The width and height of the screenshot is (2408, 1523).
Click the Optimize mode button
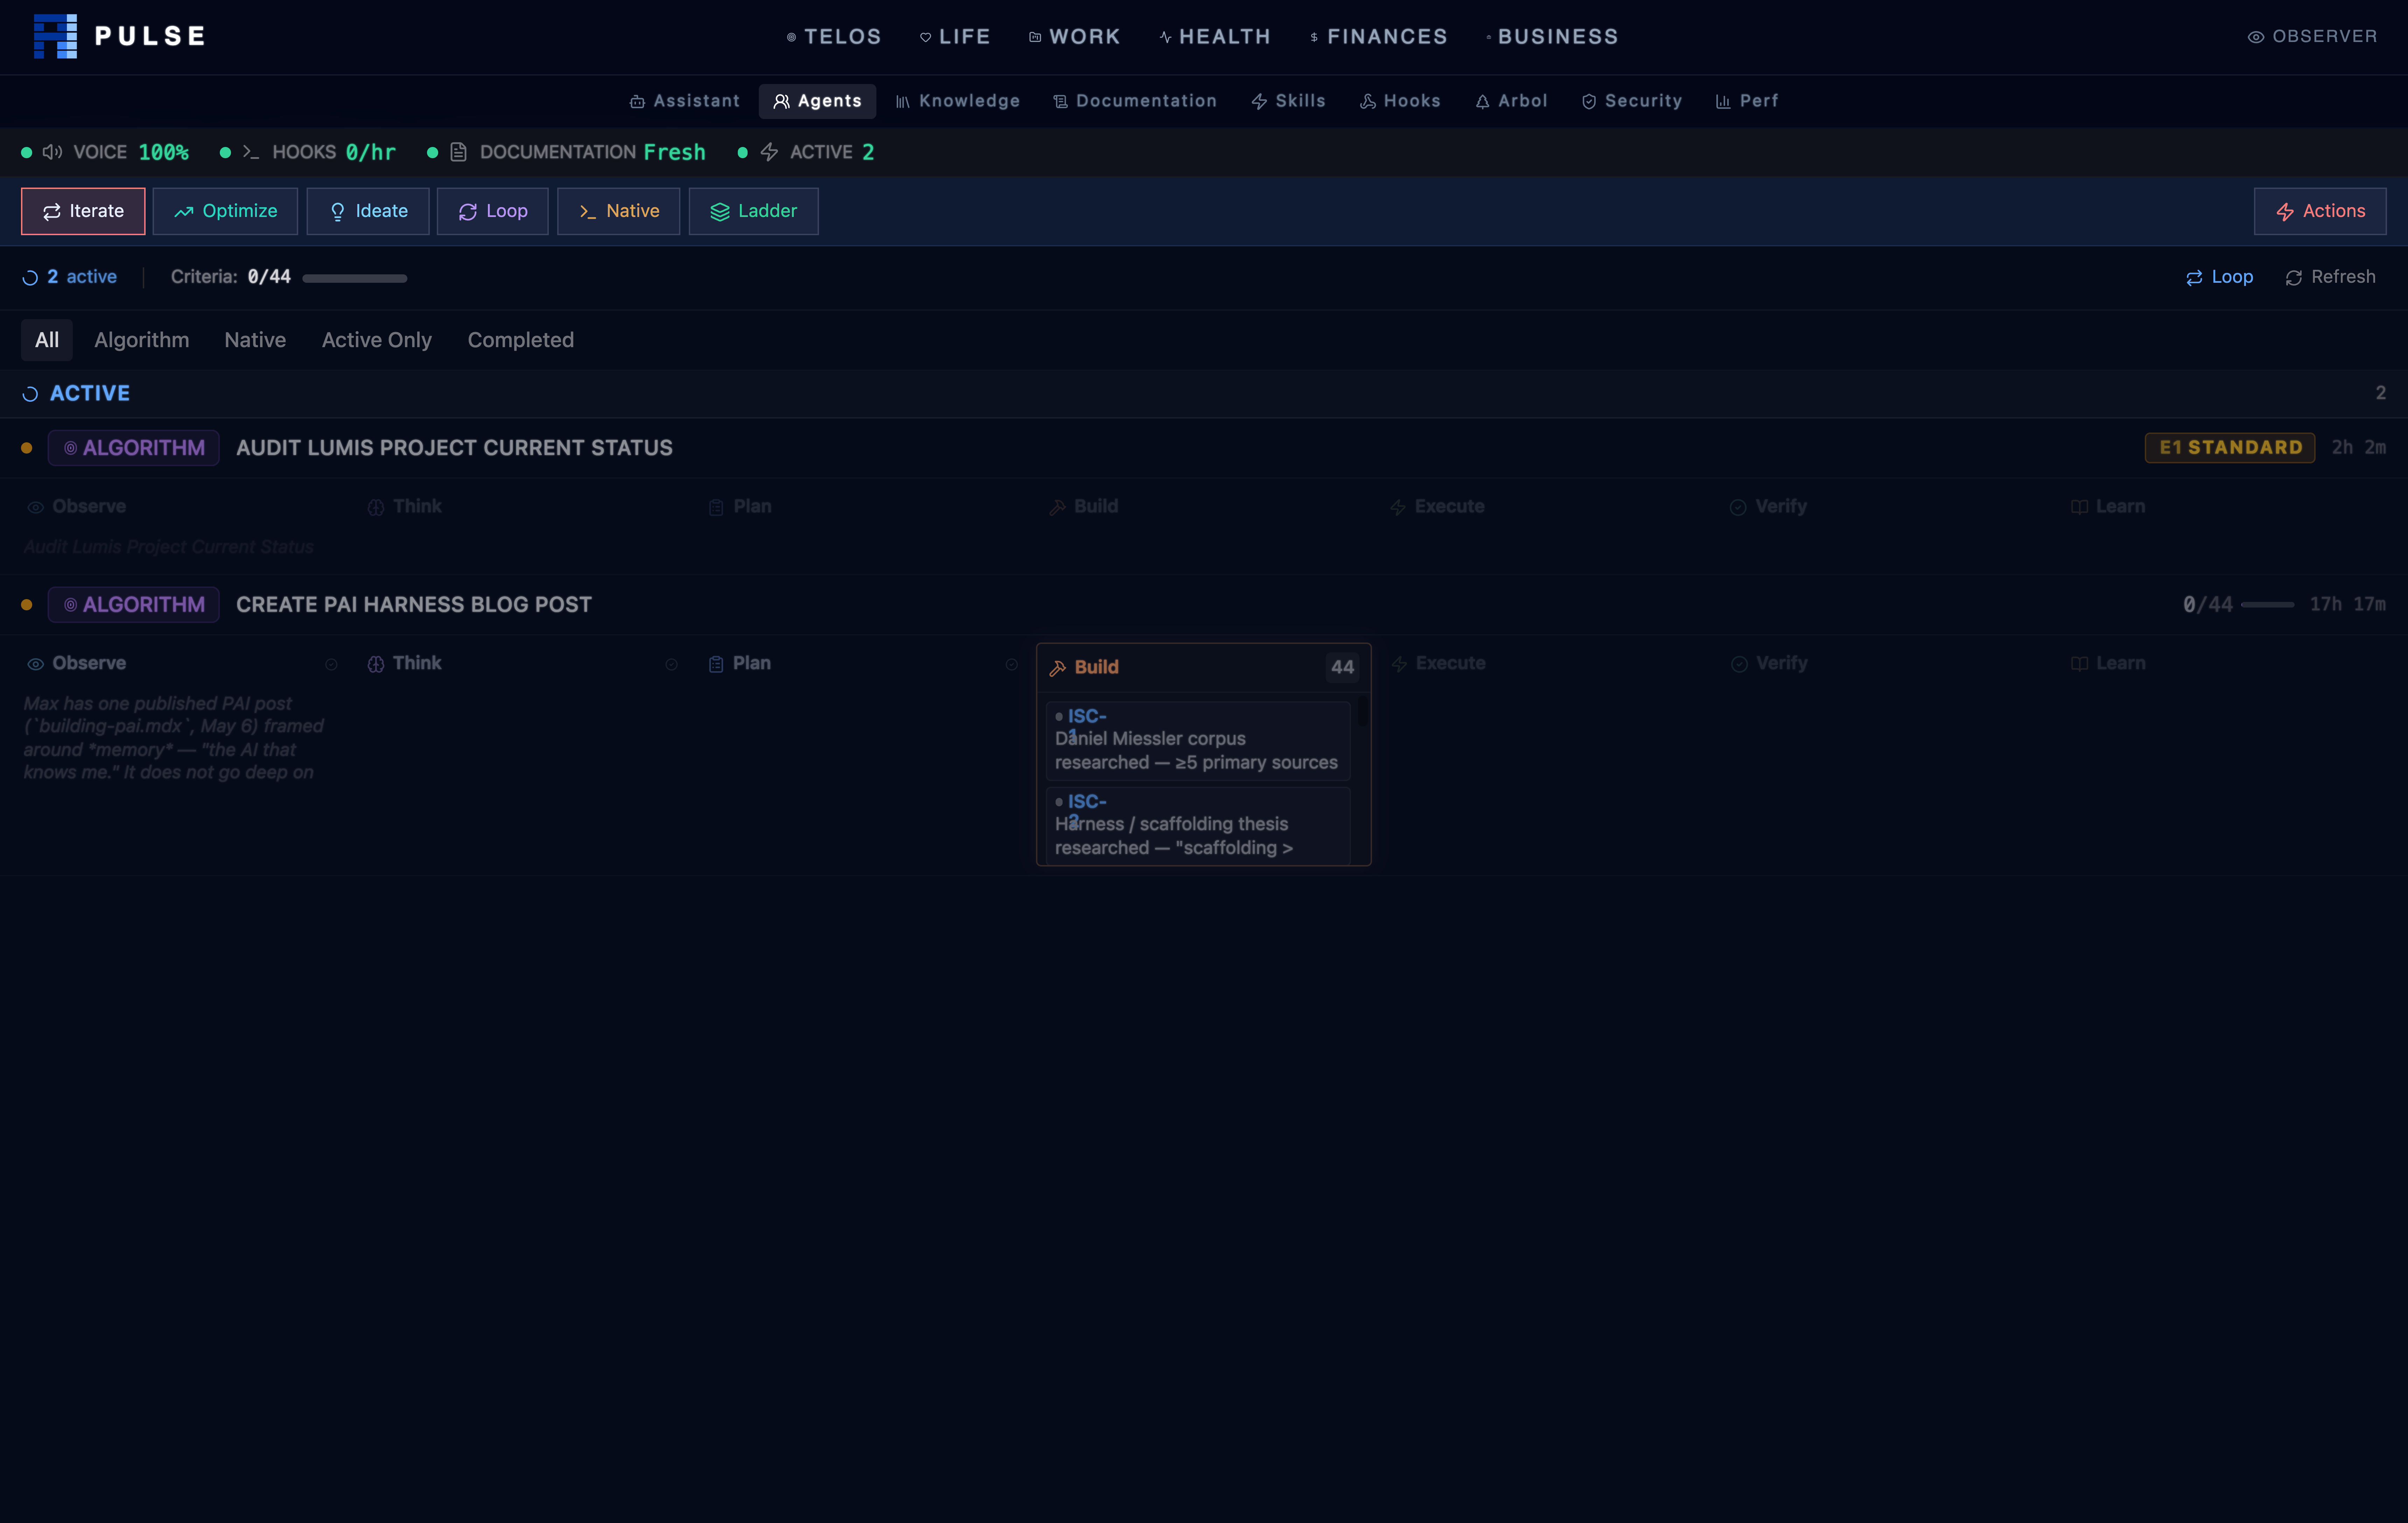pos(225,211)
